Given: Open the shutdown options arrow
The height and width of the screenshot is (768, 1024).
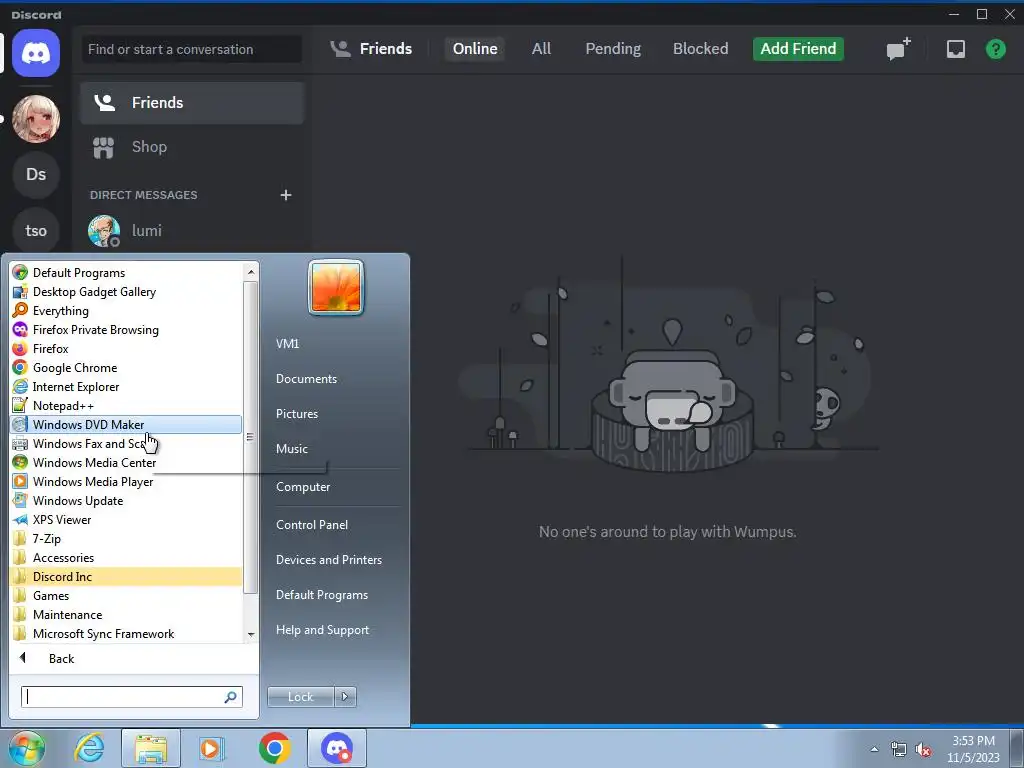Looking at the screenshot, I should [x=345, y=697].
